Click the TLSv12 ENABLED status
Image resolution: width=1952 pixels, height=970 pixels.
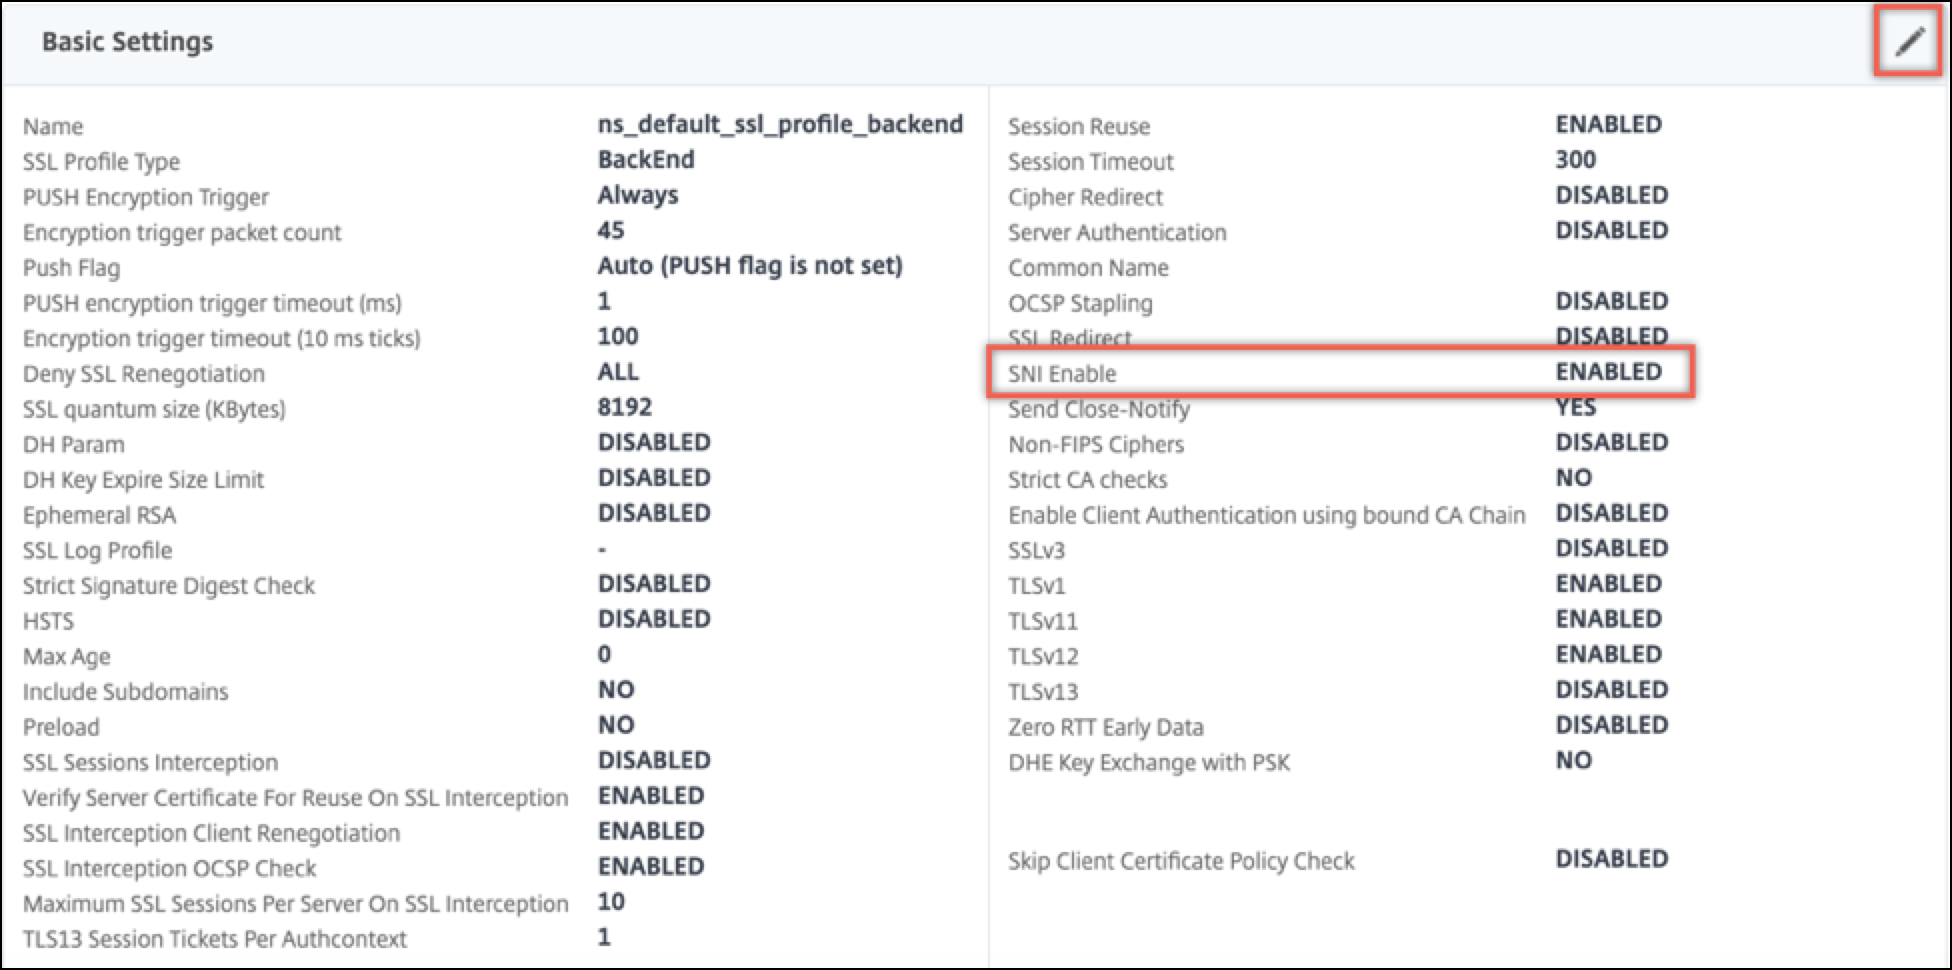point(1608,655)
